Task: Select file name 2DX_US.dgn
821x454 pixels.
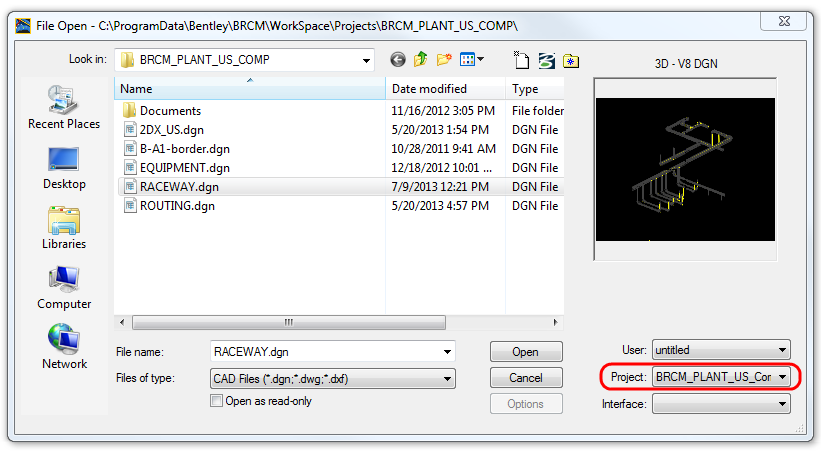Action: (172, 130)
